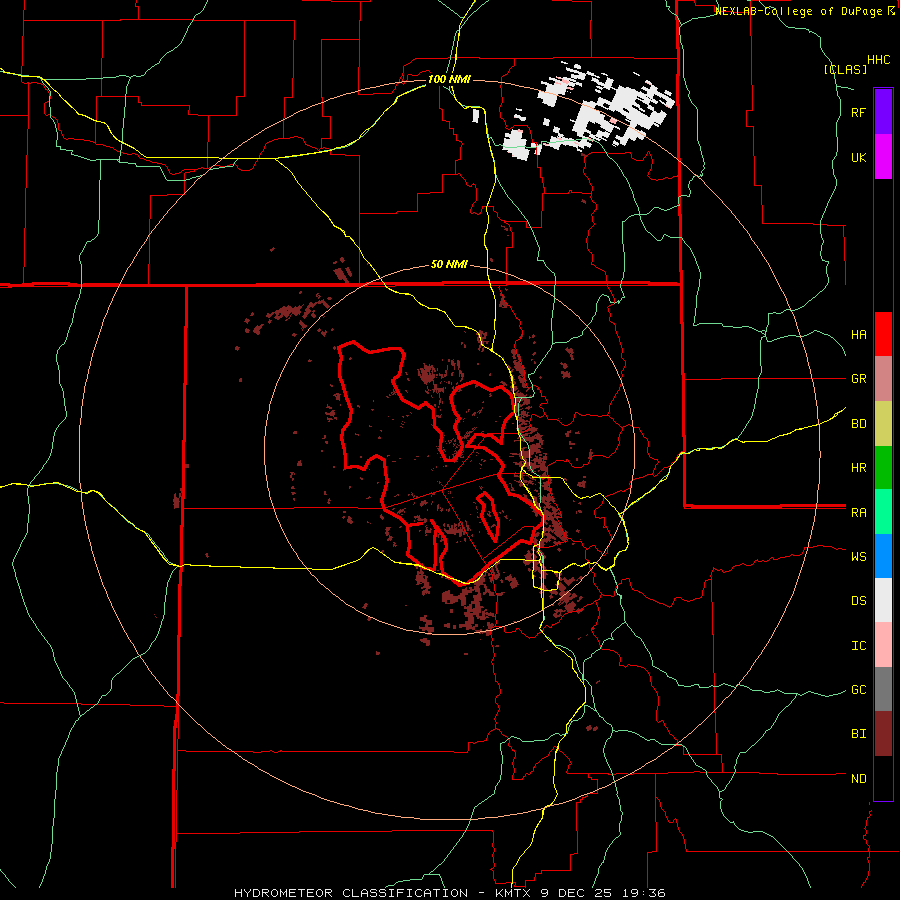Click the RA light-green legend swatch
Viewport: 900px width, 900px height.
883,512
